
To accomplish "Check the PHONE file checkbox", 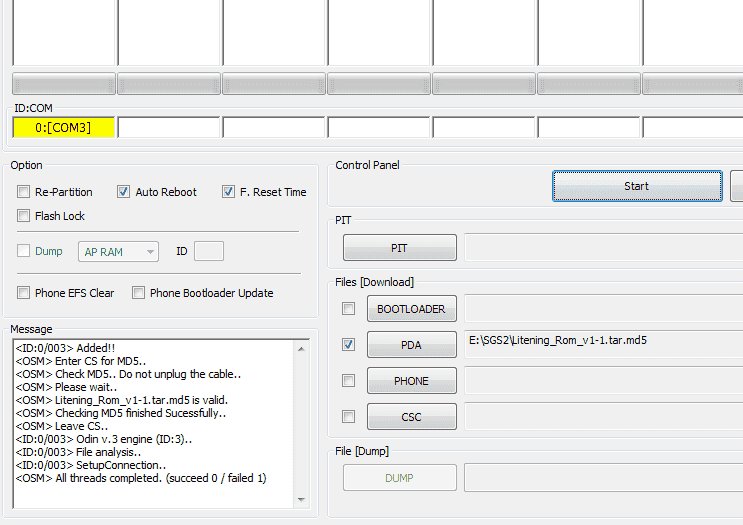I will [x=348, y=380].
